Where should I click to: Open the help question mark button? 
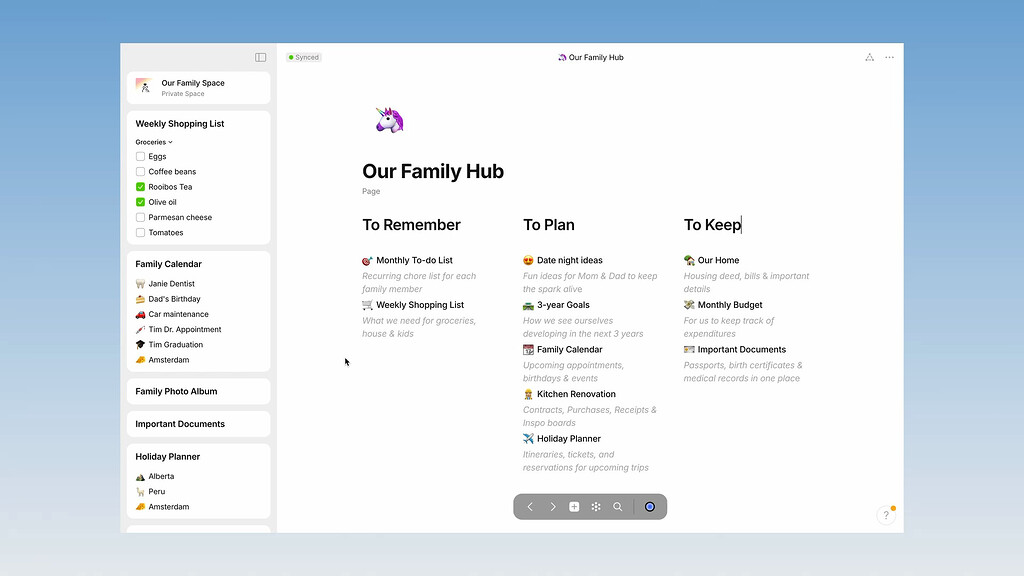[885, 516]
